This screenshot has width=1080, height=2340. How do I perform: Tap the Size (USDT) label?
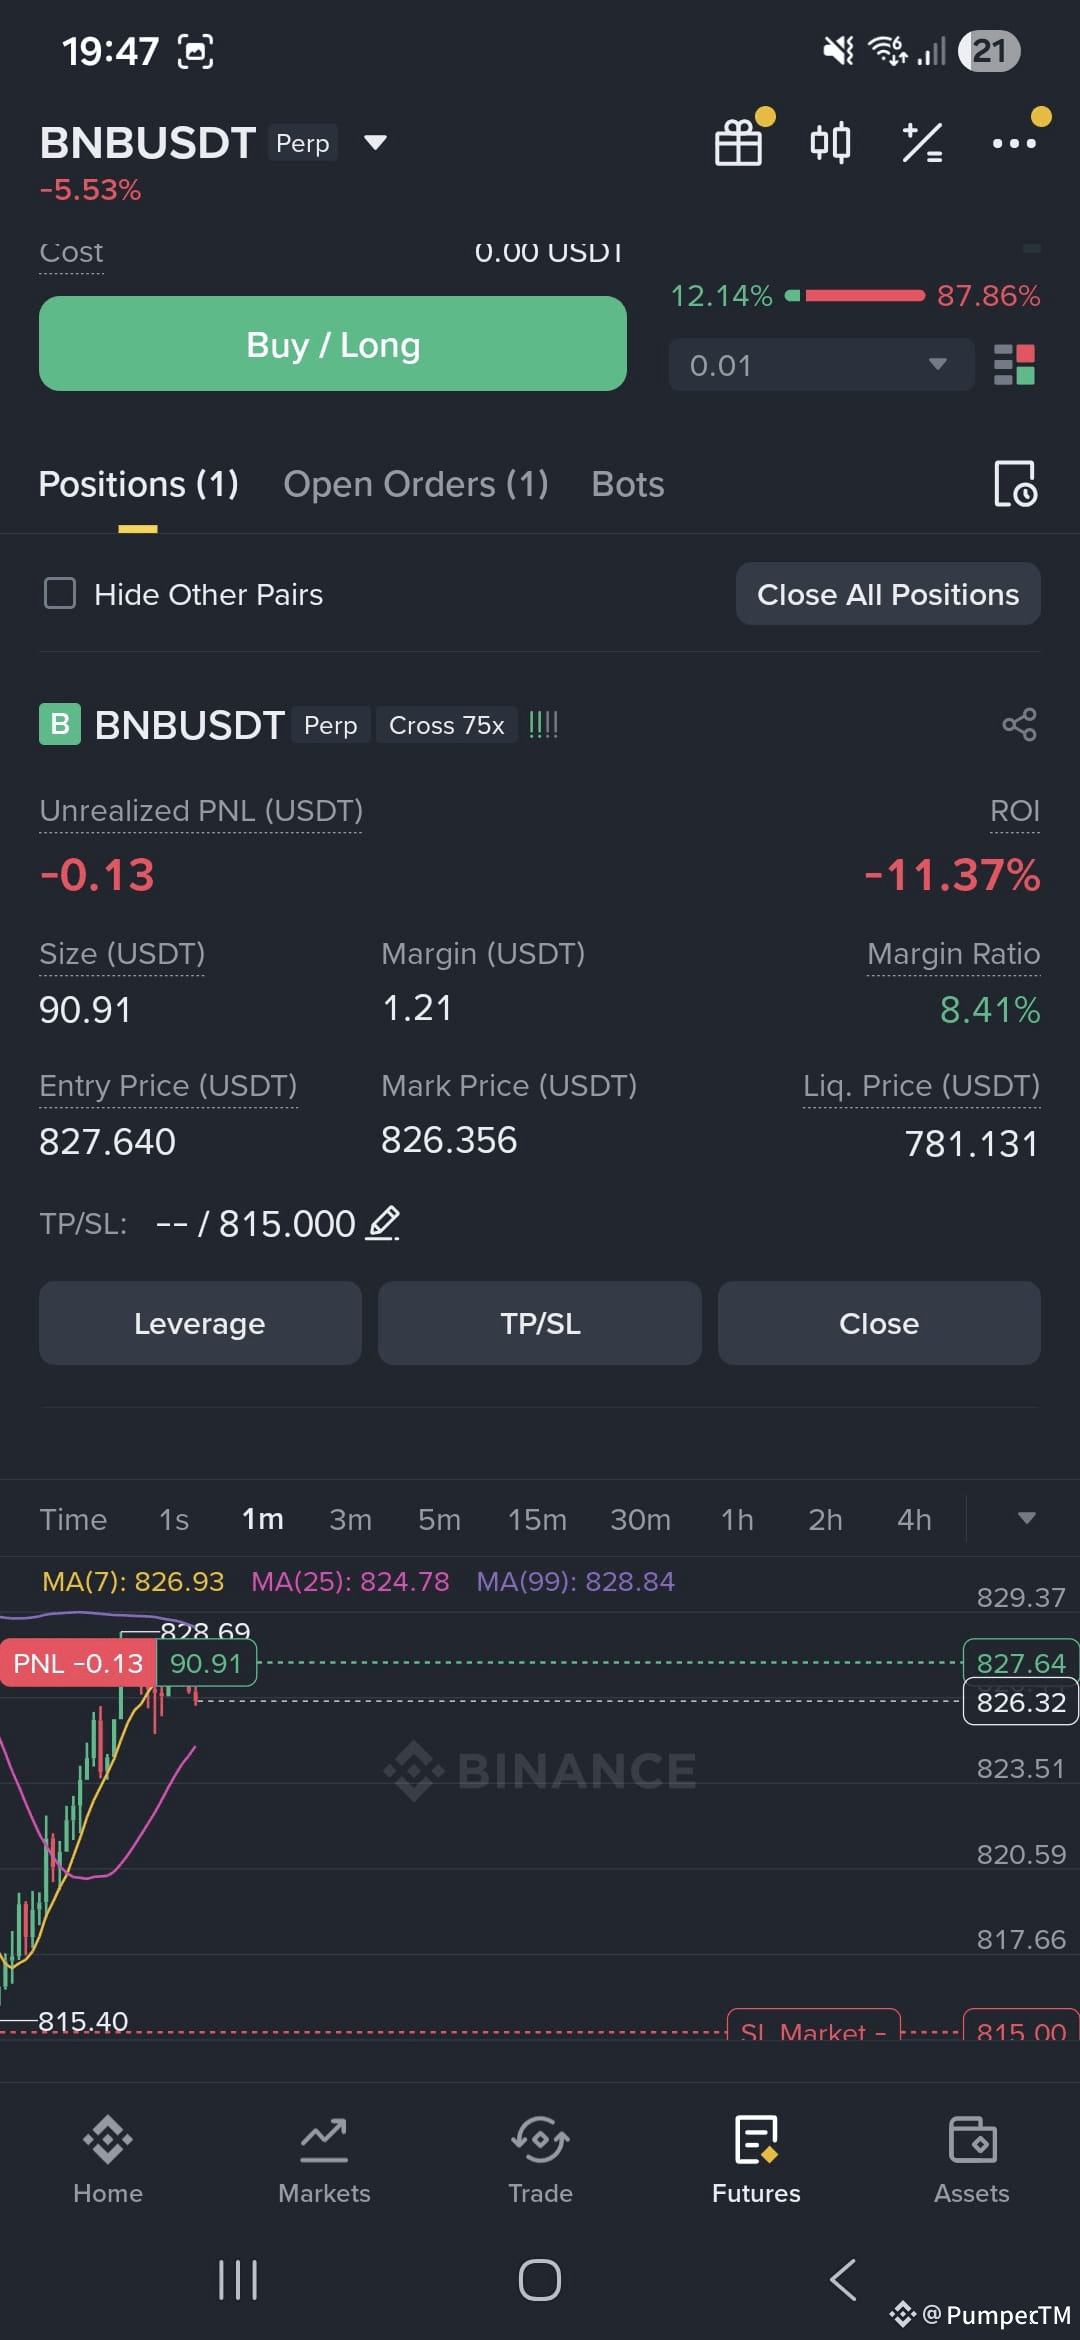tap(122, 954)
